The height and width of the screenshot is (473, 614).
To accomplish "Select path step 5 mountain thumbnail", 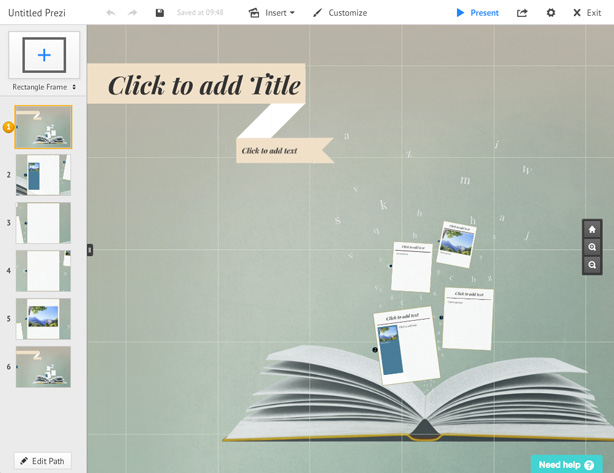I will pyautogui.click(x=43, y=319).
